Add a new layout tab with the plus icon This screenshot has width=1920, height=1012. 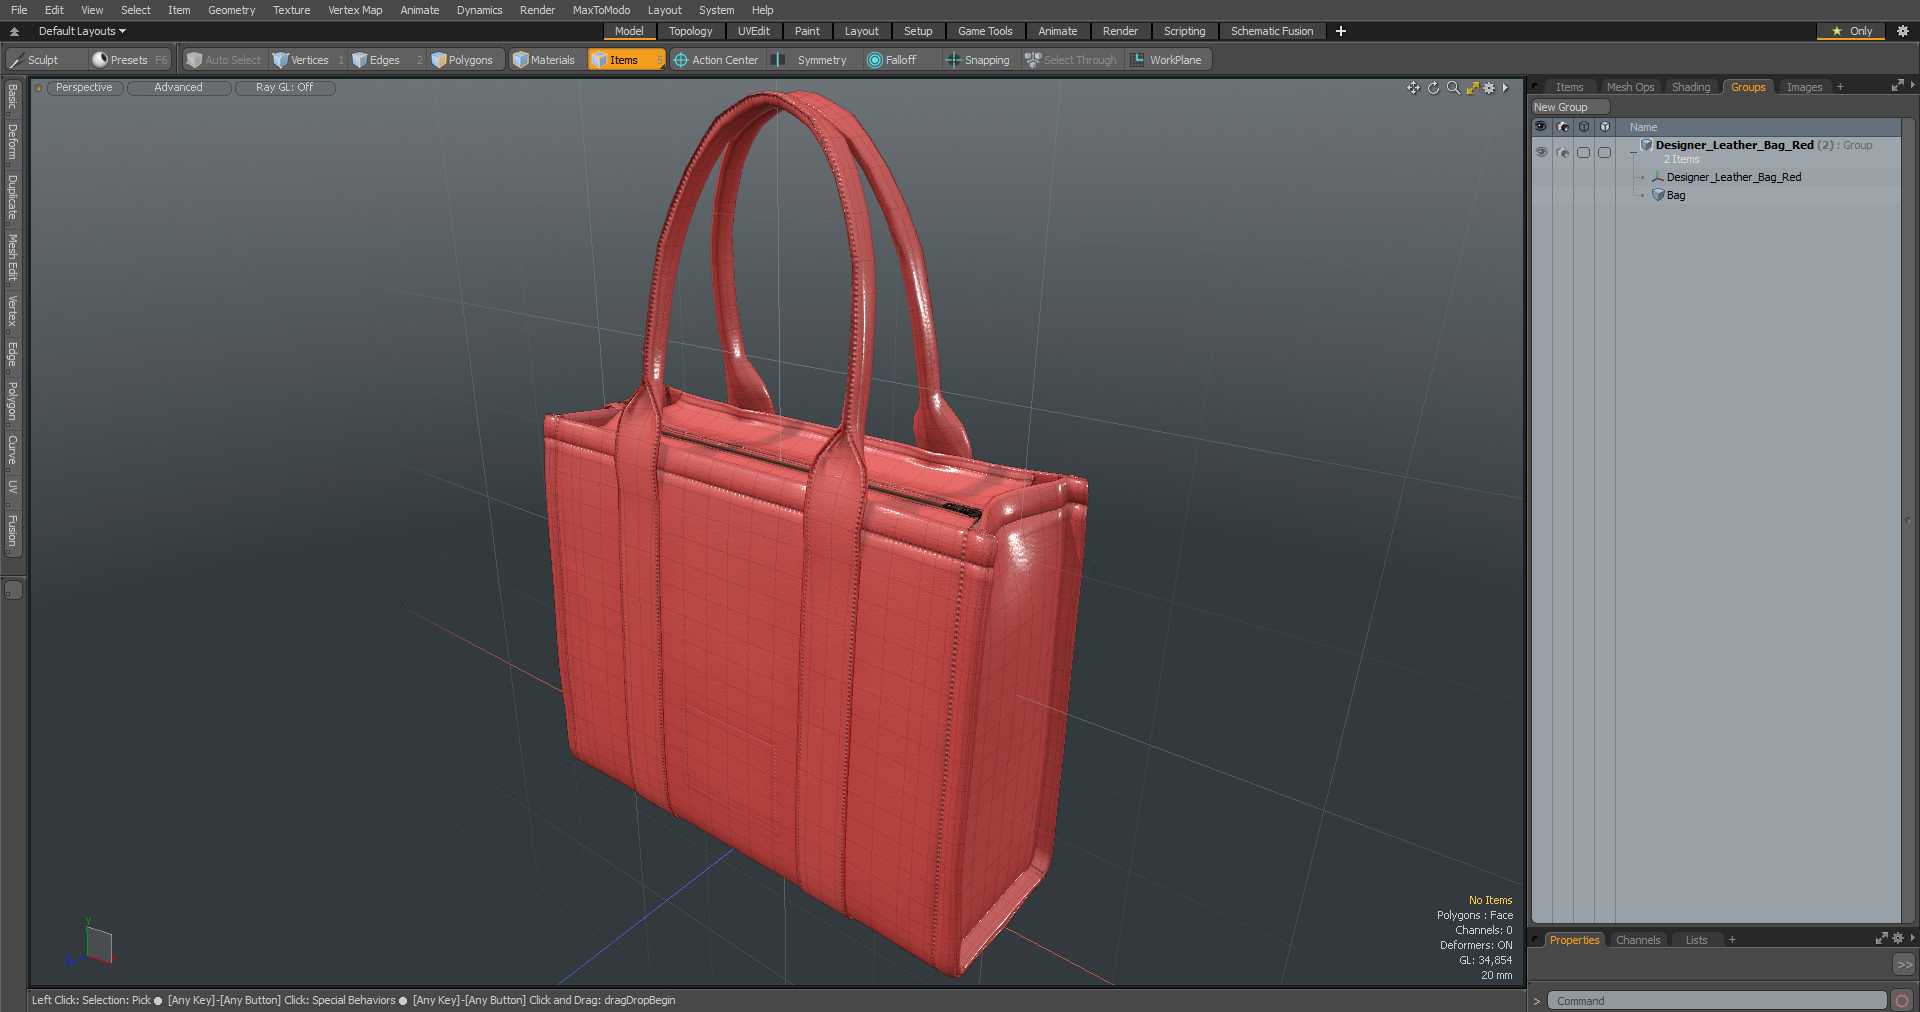pos(1341,31)
